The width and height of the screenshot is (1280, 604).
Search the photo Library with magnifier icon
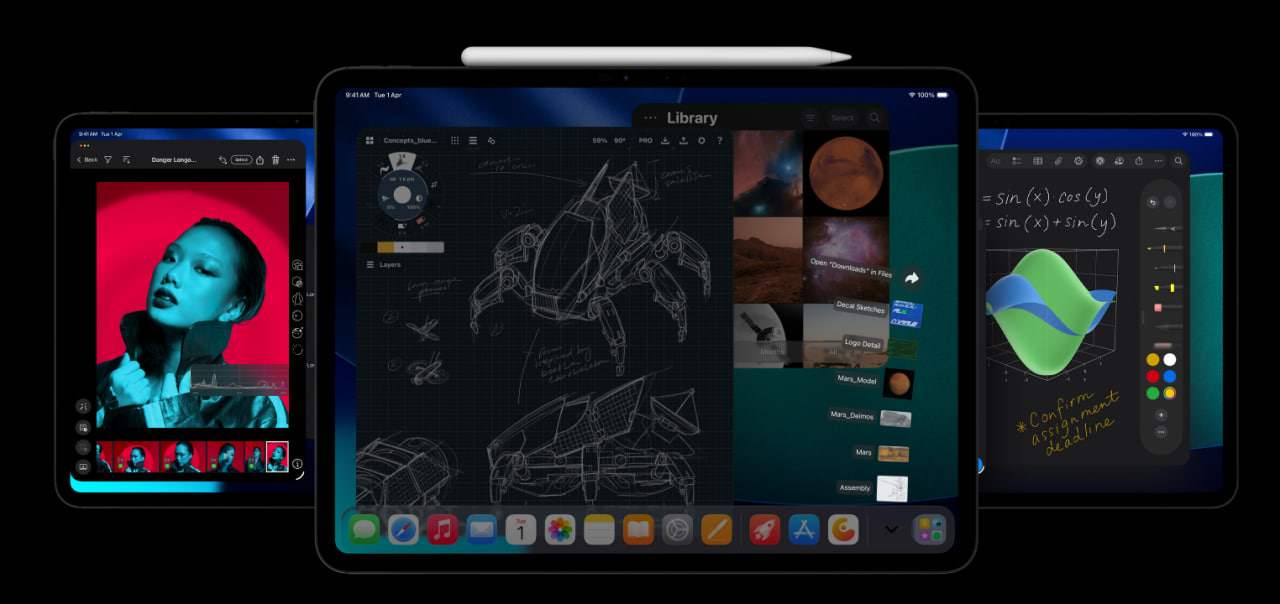(875, 118)
